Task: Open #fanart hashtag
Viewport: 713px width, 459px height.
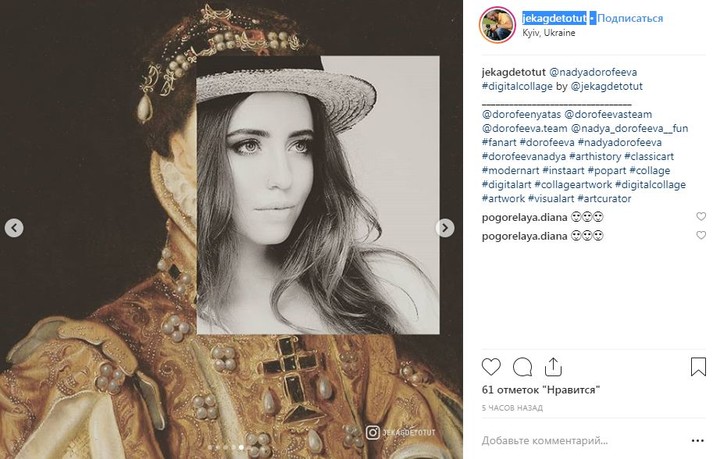Action: coord(502,142)
